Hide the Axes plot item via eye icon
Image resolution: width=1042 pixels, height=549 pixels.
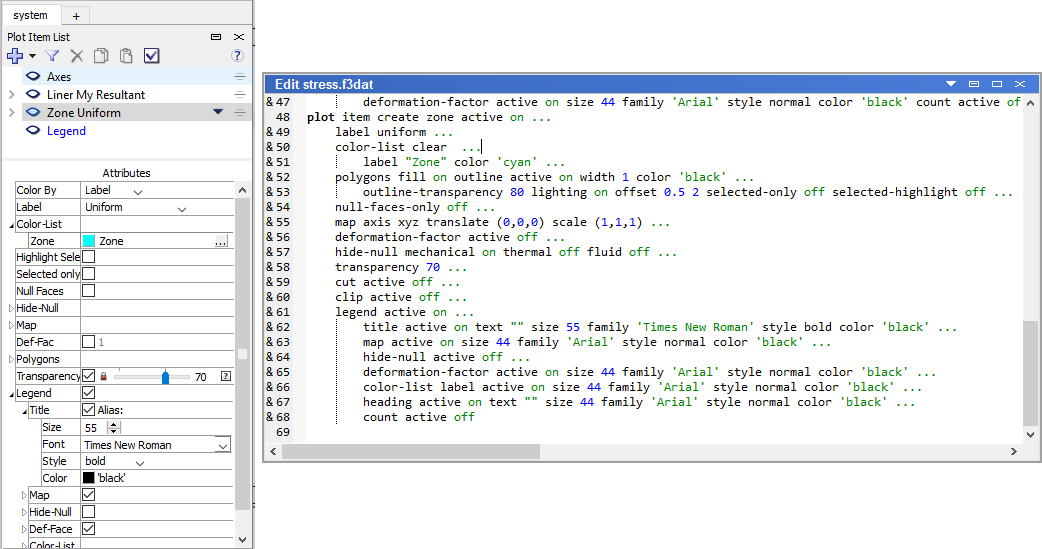coord(32,77)
